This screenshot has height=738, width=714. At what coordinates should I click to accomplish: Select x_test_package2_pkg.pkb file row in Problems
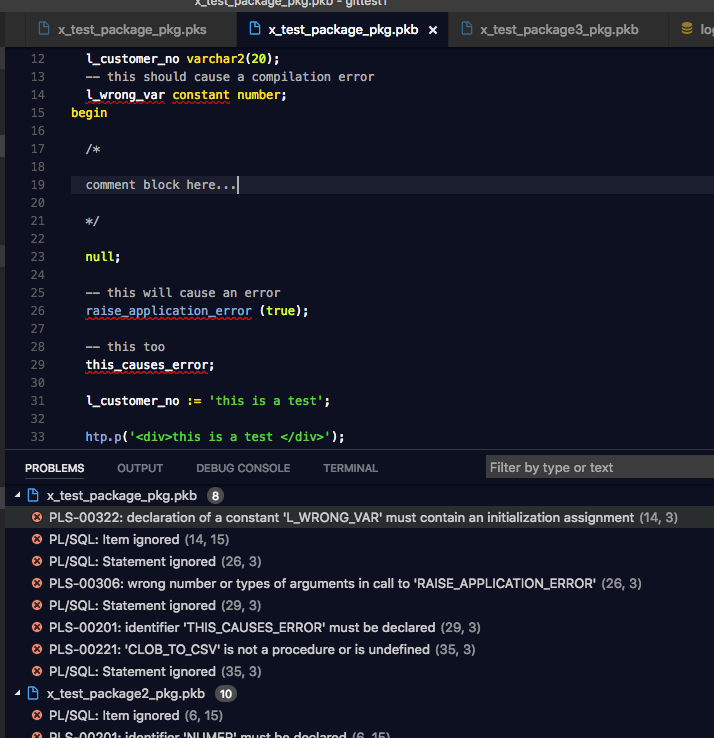coord(360,694)
